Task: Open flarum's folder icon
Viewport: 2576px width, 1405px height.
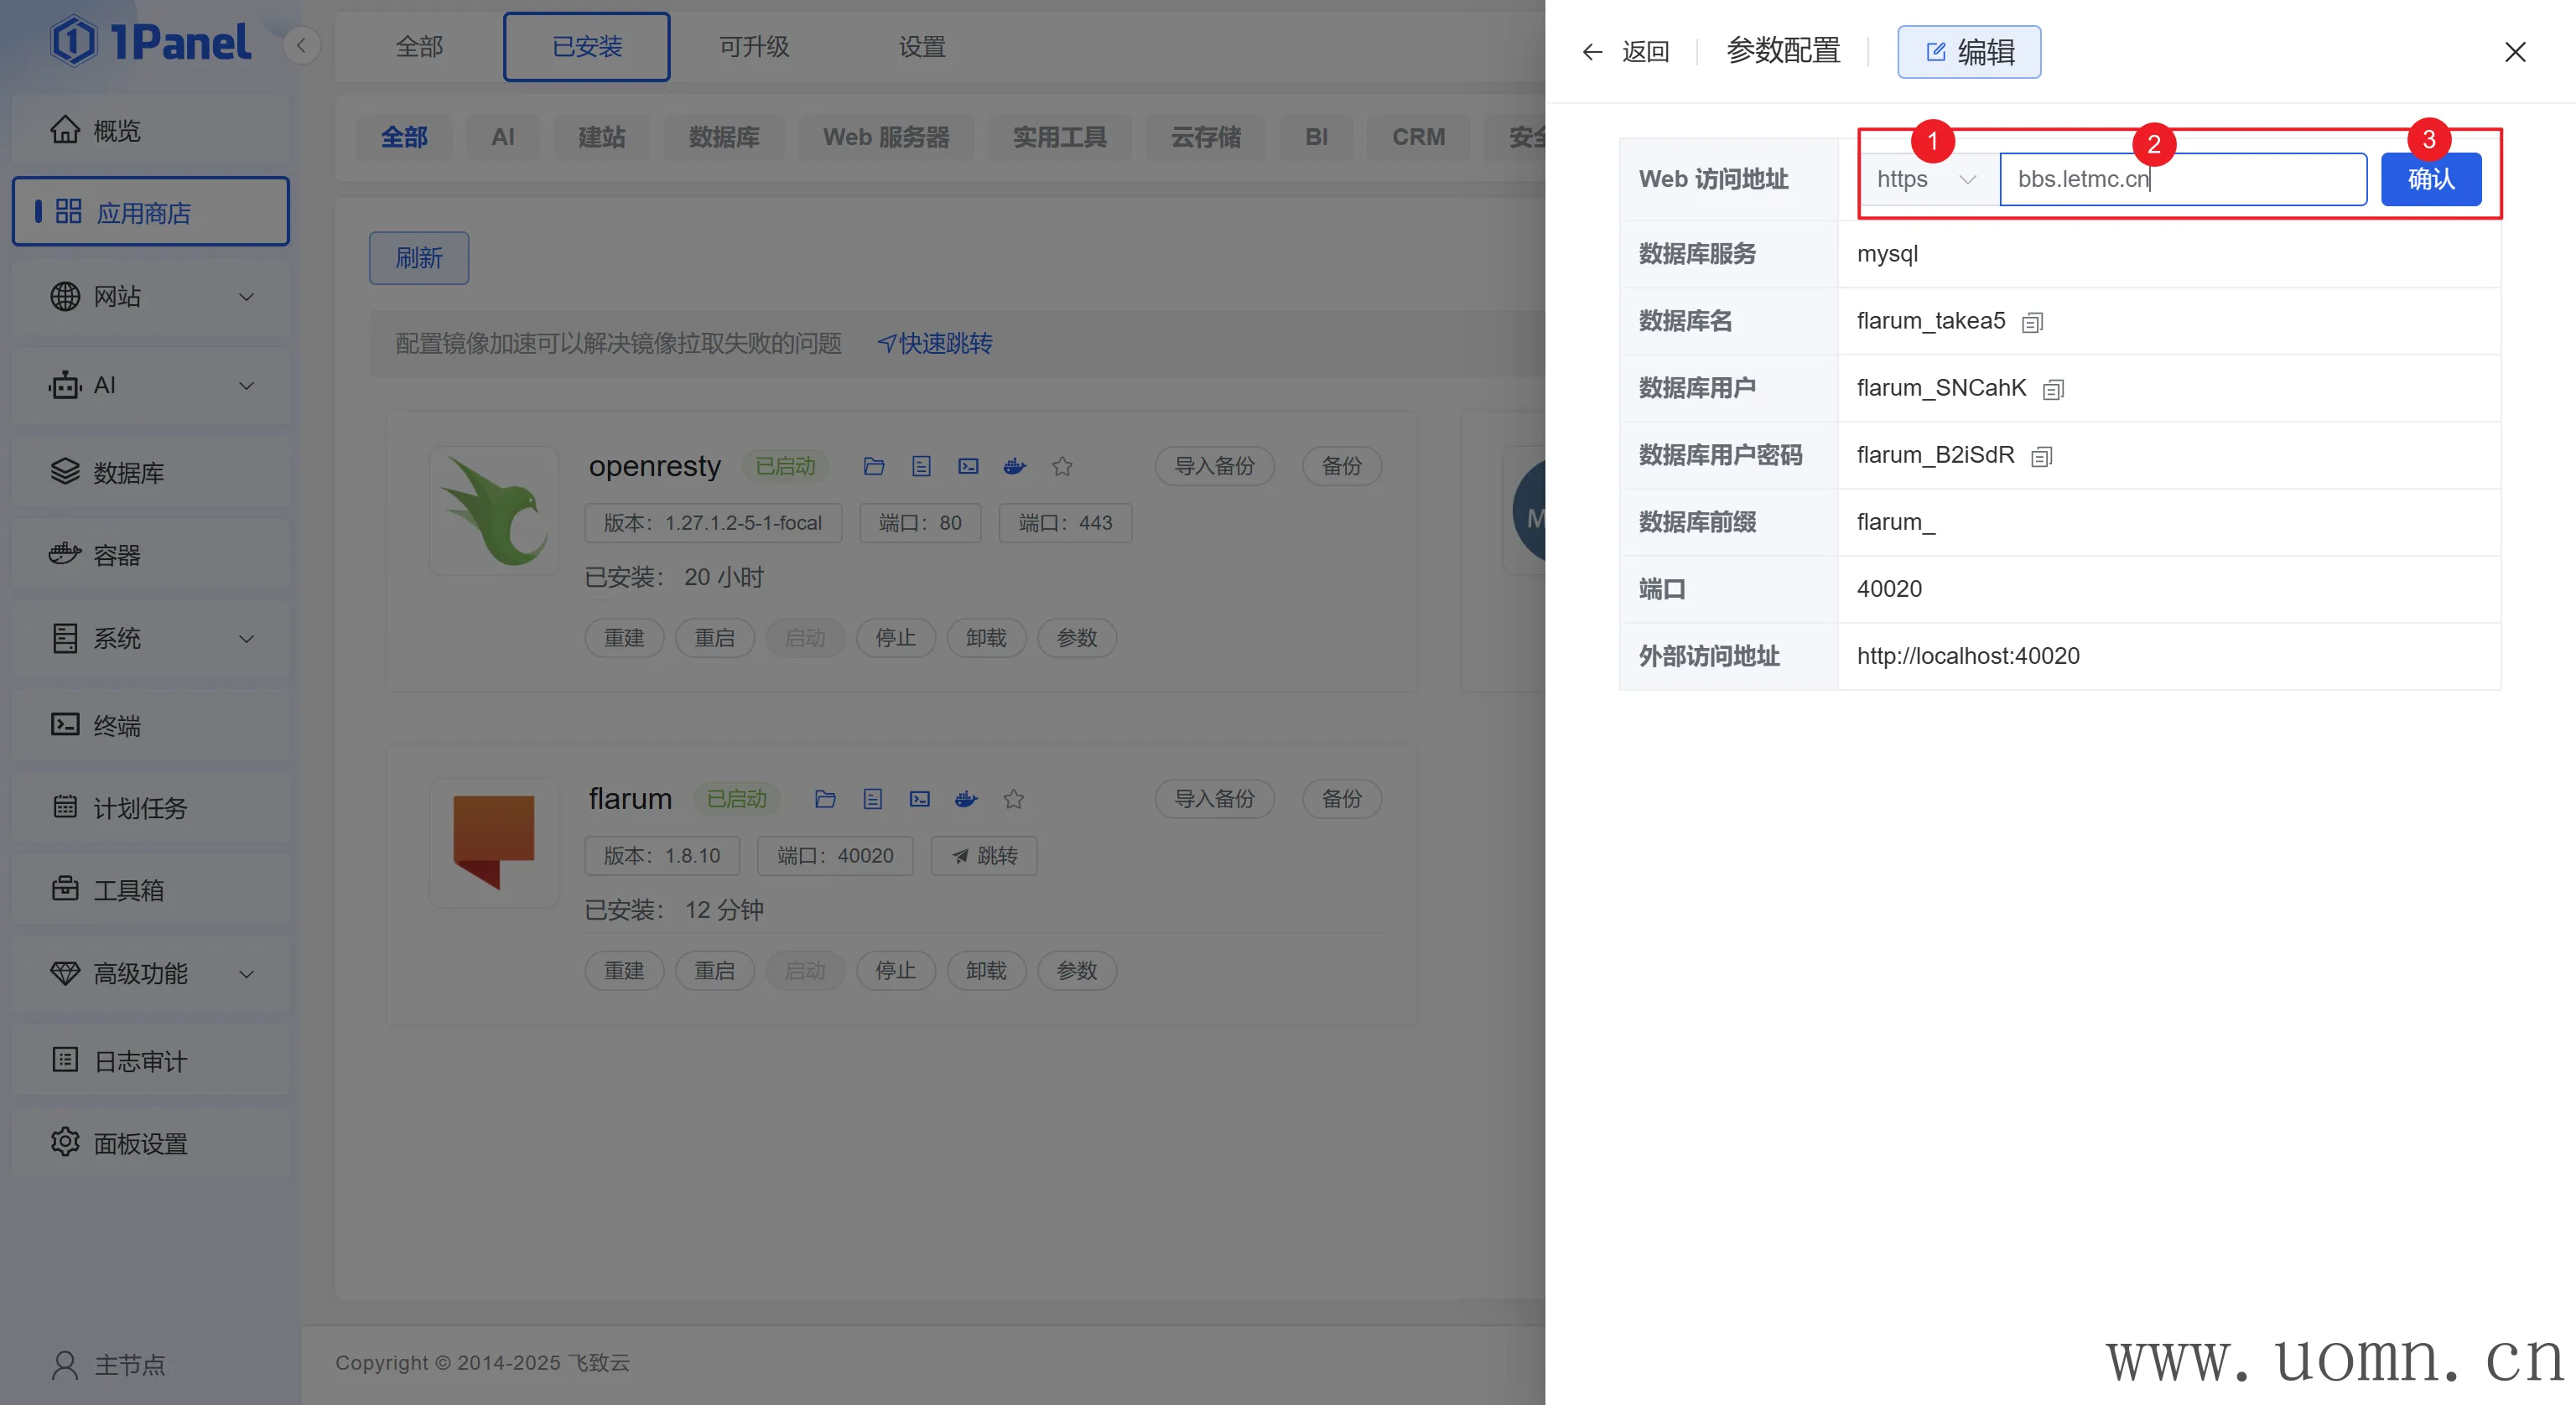Action: point(825,799)
